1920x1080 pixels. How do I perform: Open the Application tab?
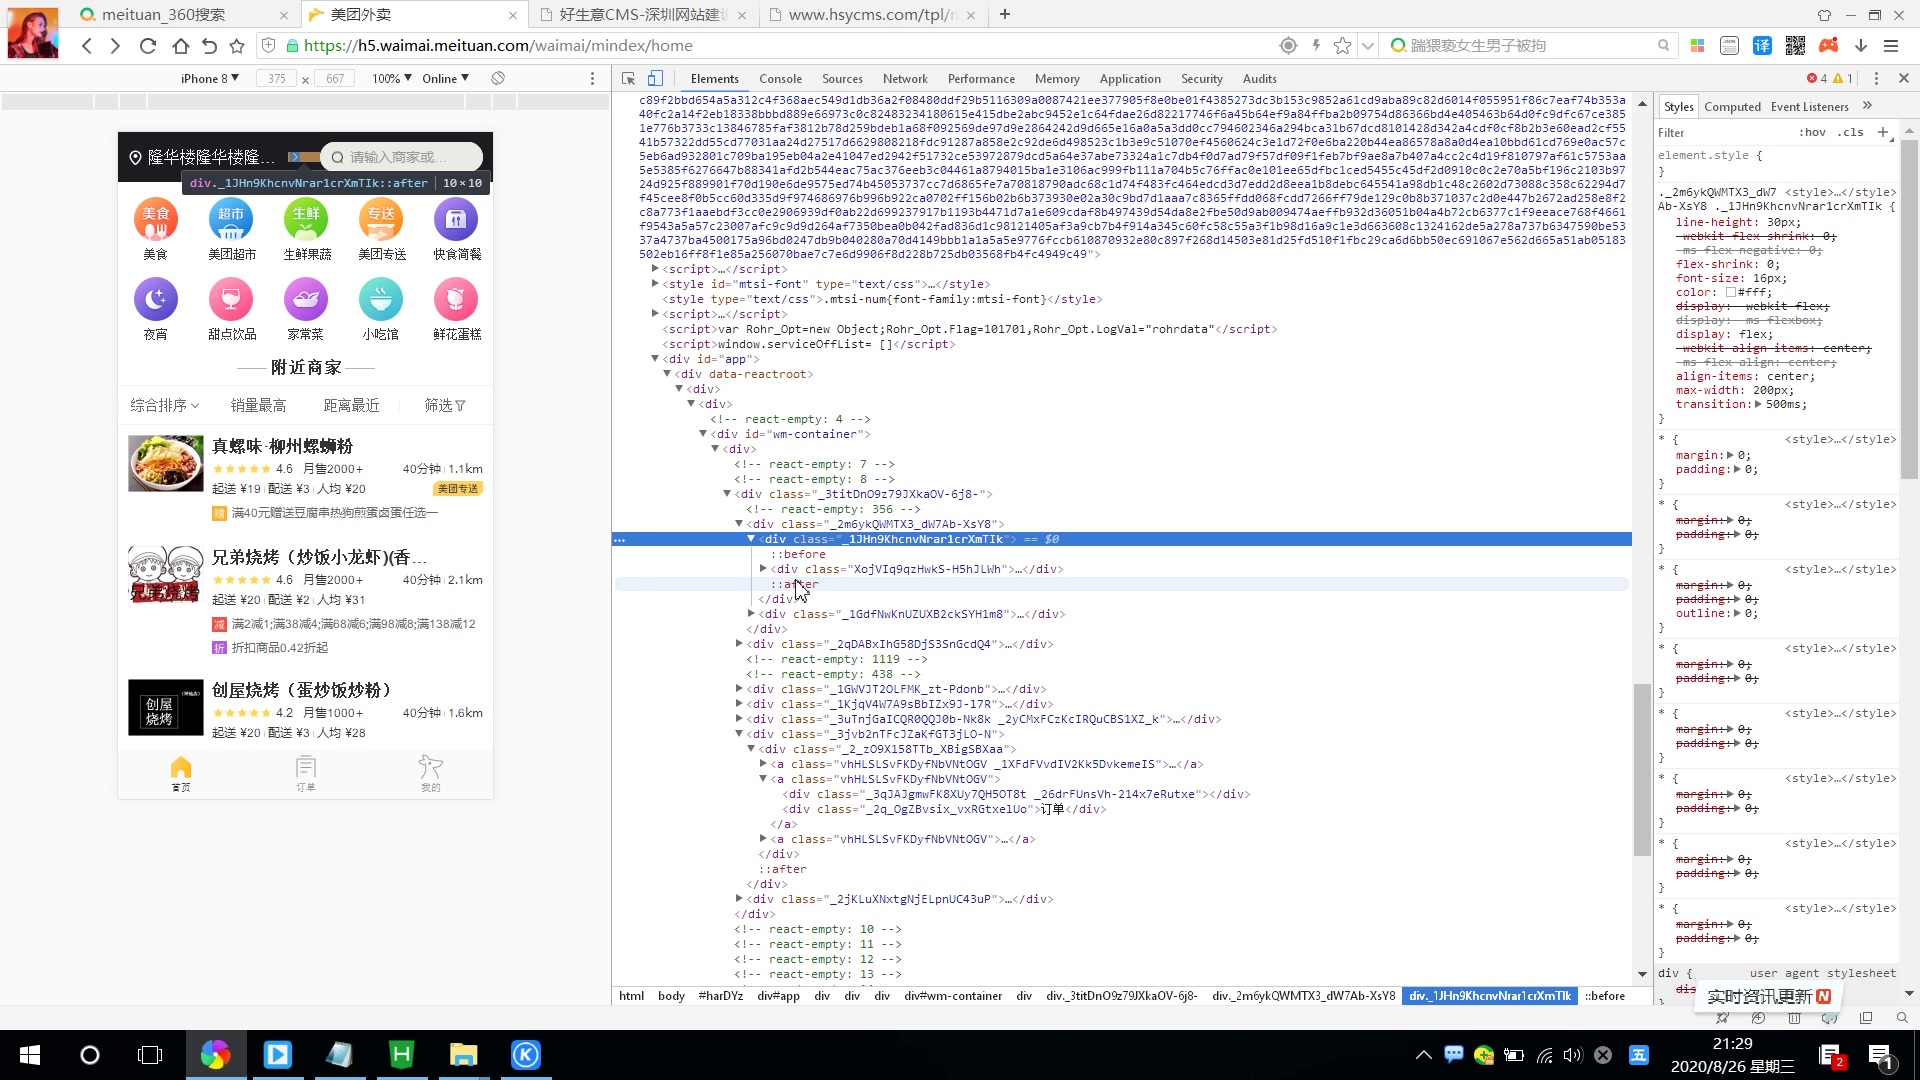coord(1130,78)
